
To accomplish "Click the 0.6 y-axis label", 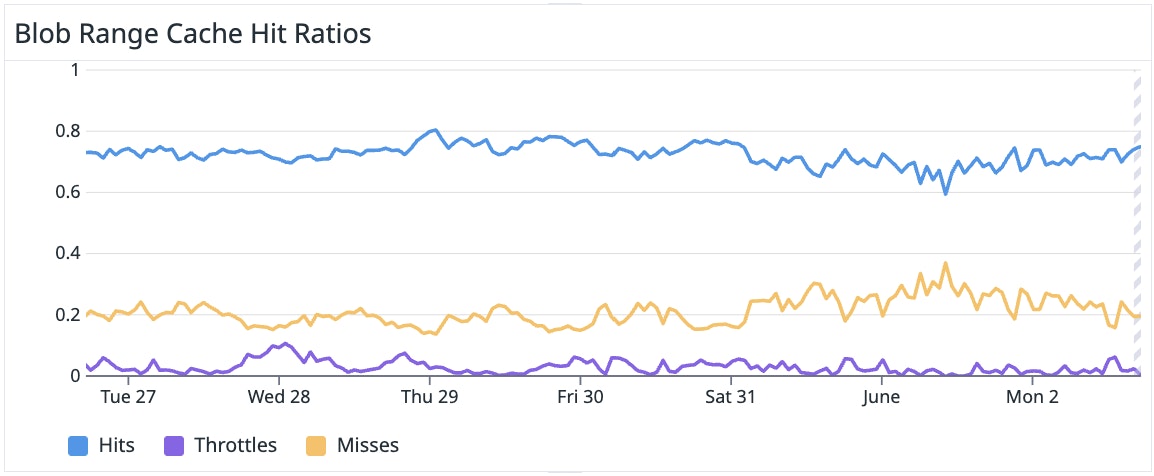I will pyautogui.click(x=68, y=192).
